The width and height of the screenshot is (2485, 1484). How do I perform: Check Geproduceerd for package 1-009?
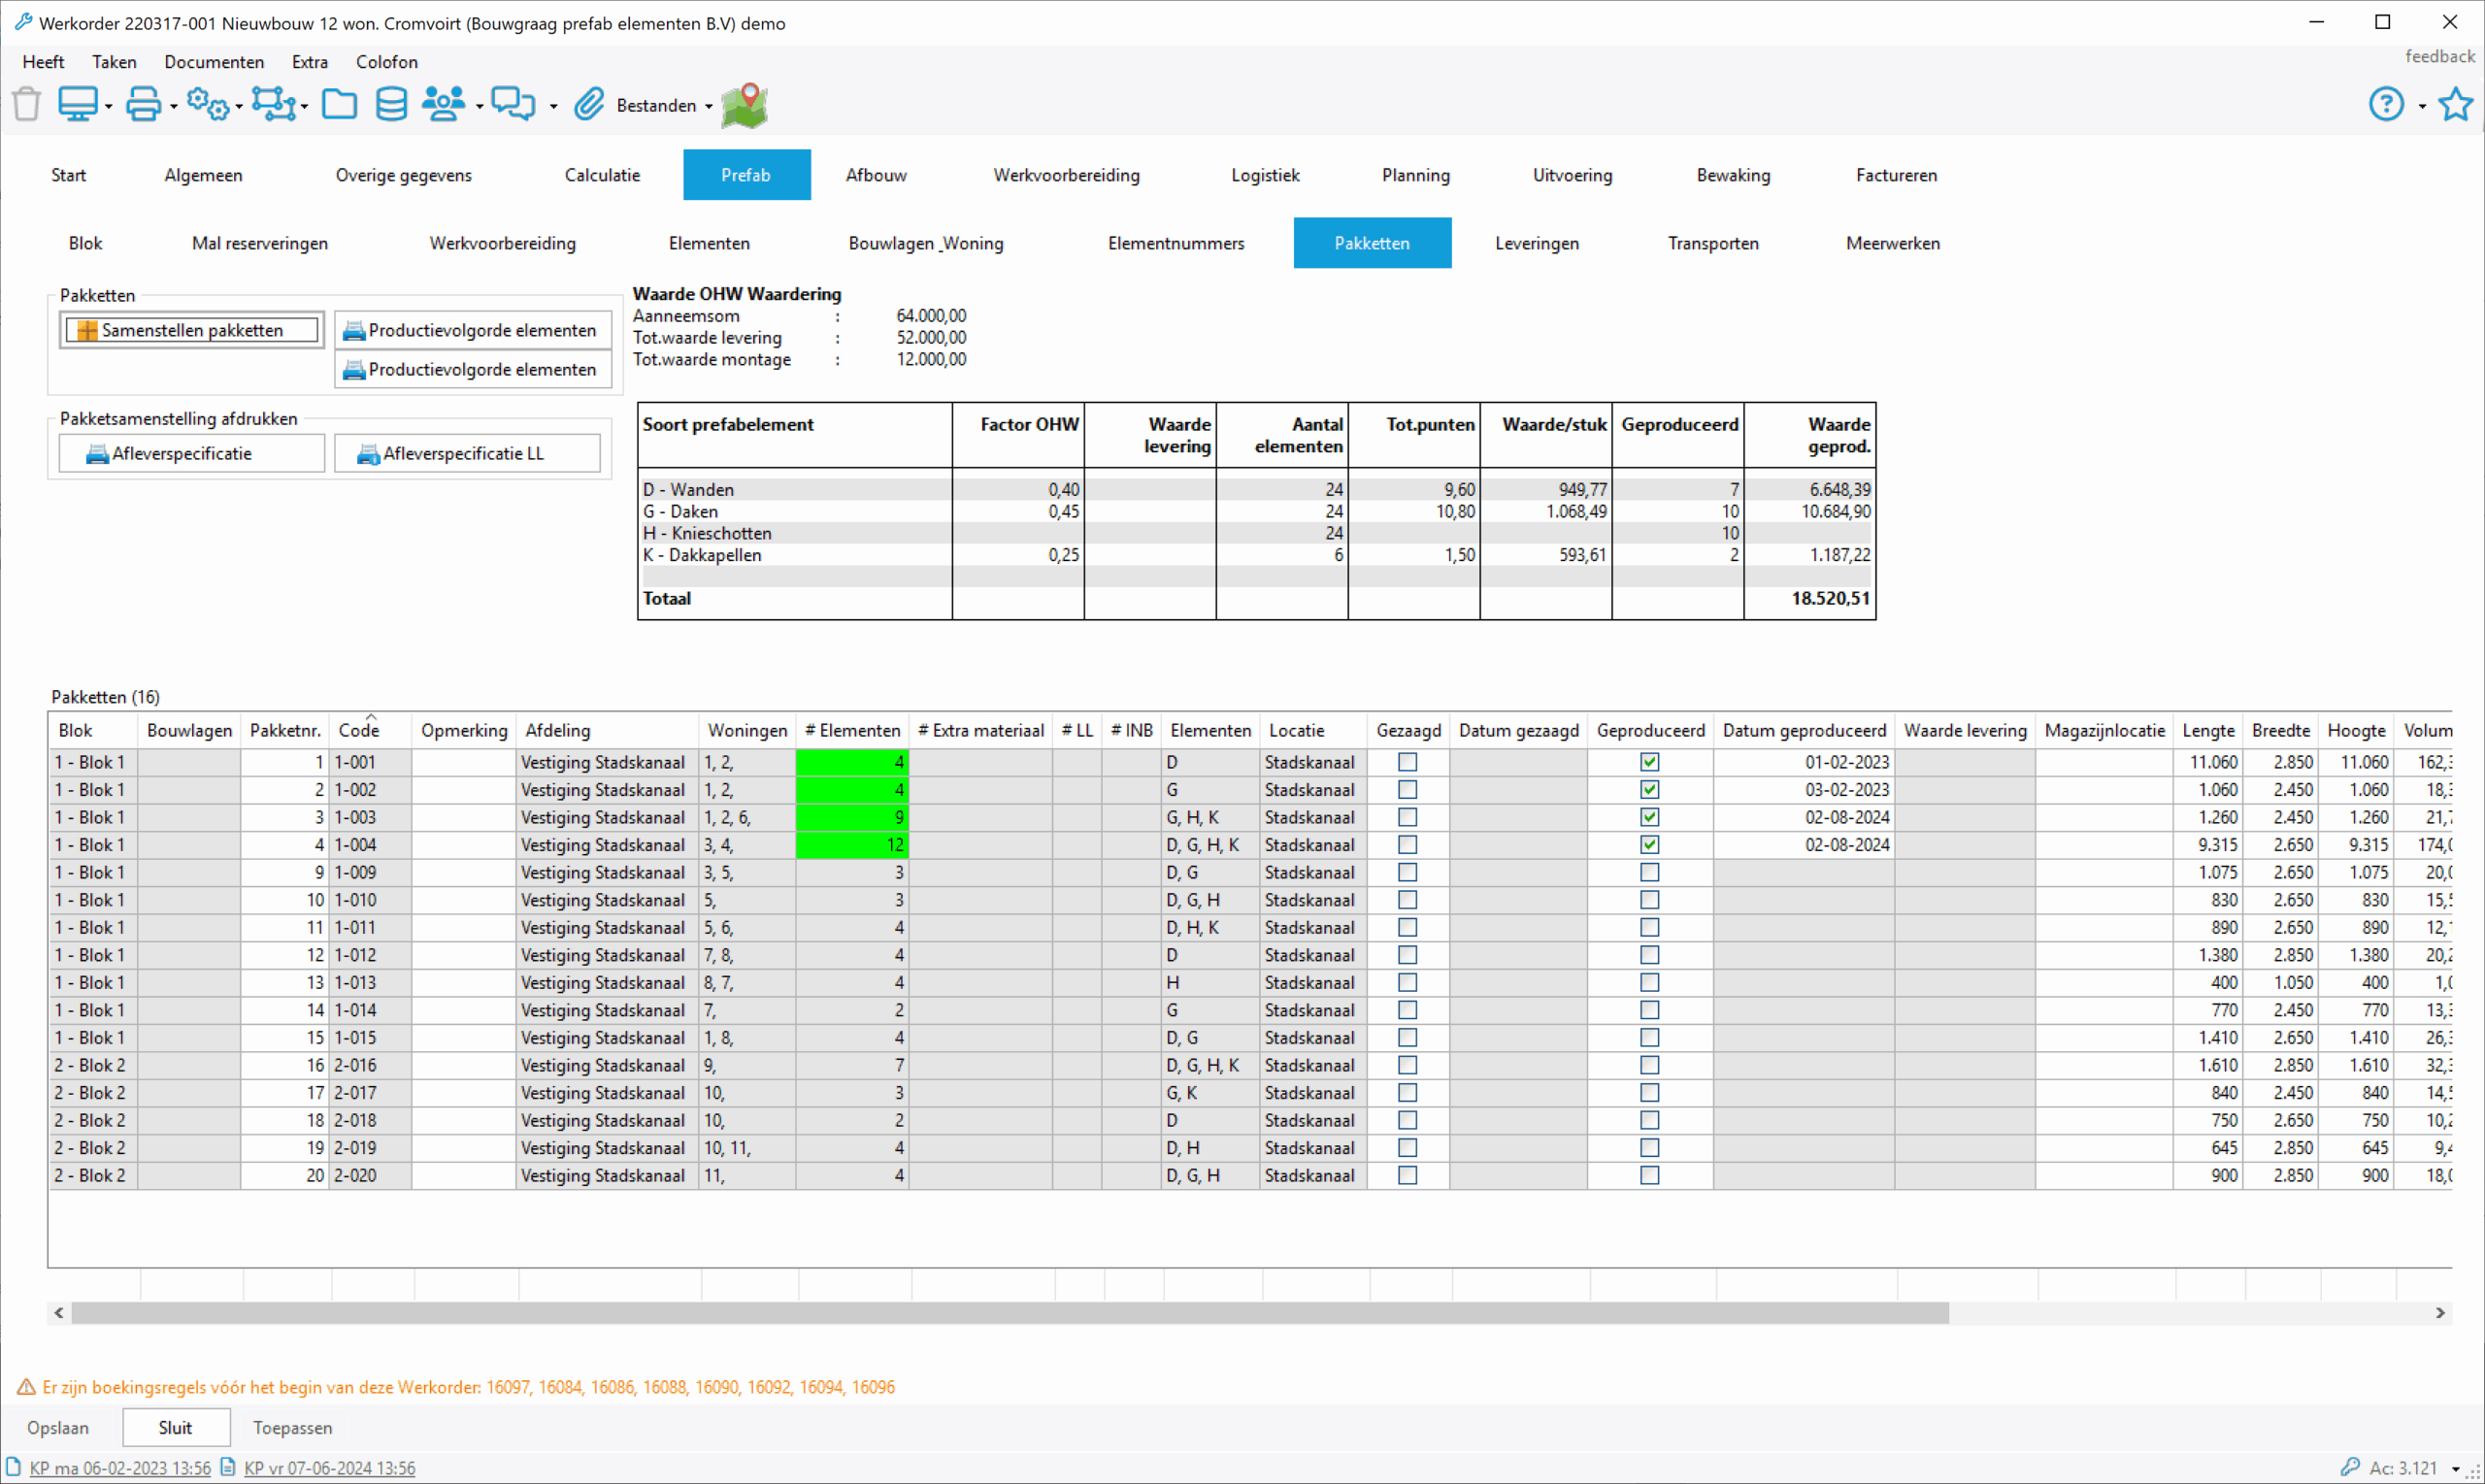(1649, 872)
